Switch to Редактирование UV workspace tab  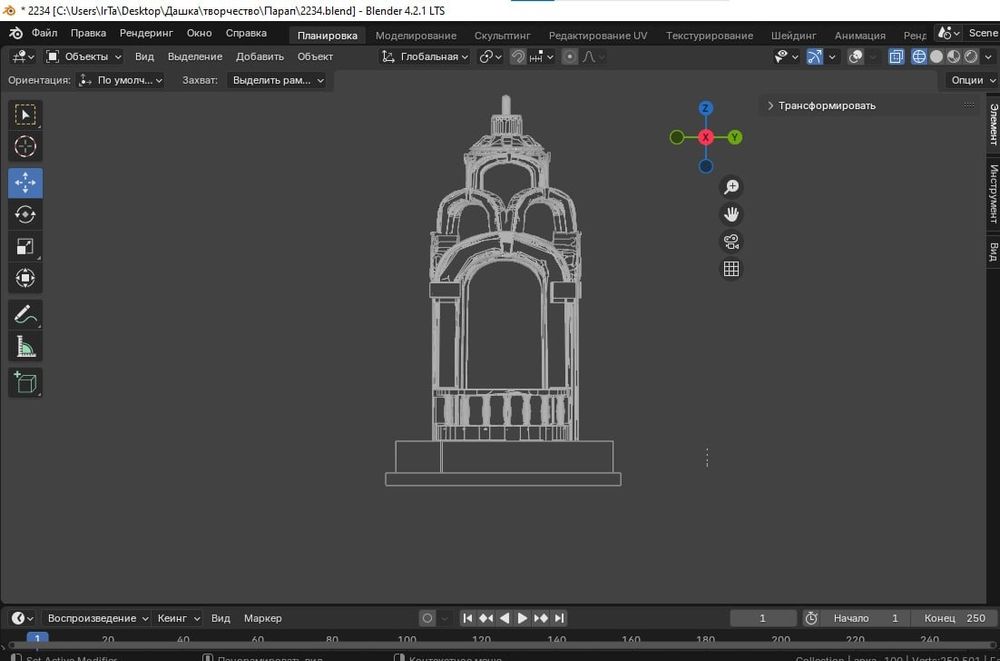click(x=598, y=36)
